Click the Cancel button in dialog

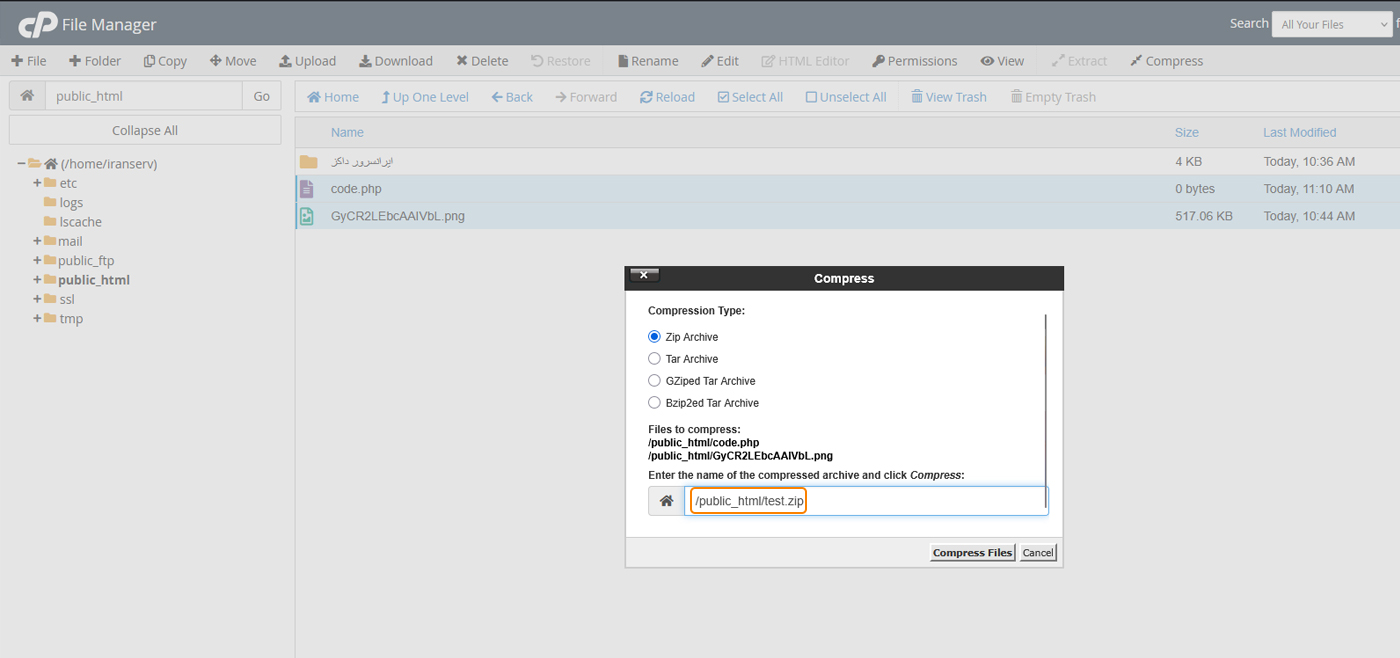(1038, 552)
